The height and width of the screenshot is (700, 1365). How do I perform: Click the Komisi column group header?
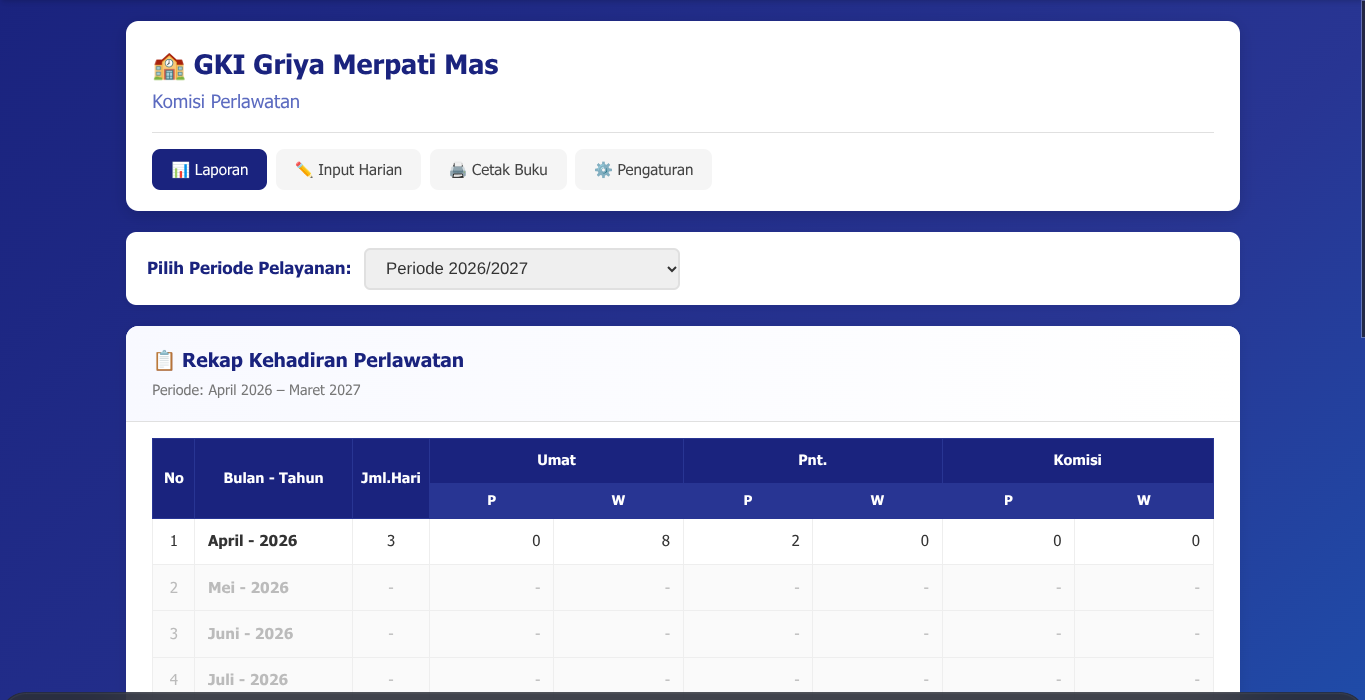click(1078, 460)
